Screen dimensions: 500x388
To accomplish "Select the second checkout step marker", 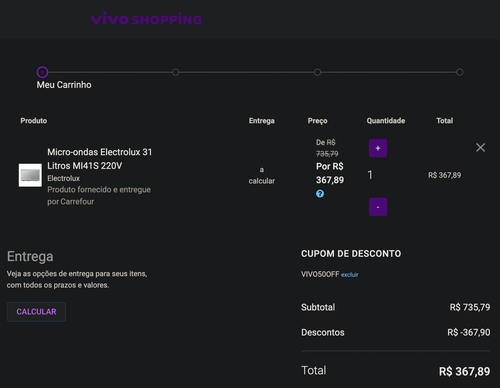I will point(175,72).
